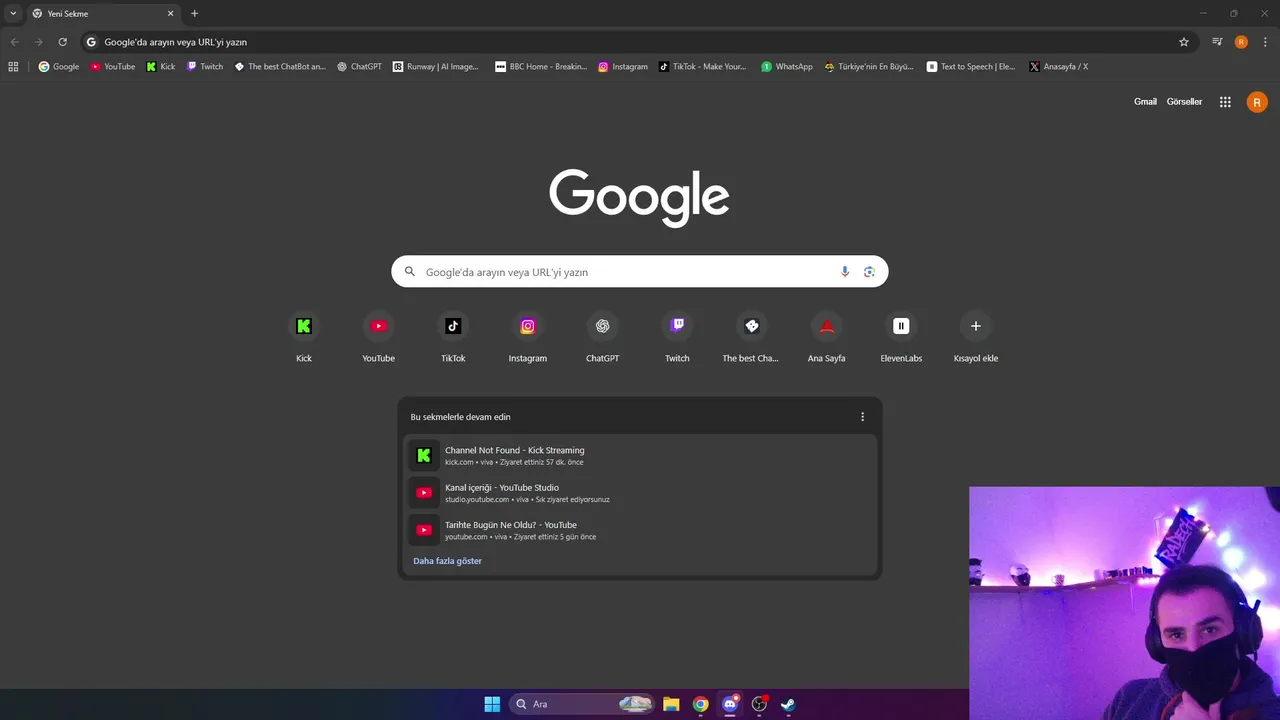Open The best ChatBot bookmark
The height and width of the screenshot is (720, 1280).
[280, 67]
